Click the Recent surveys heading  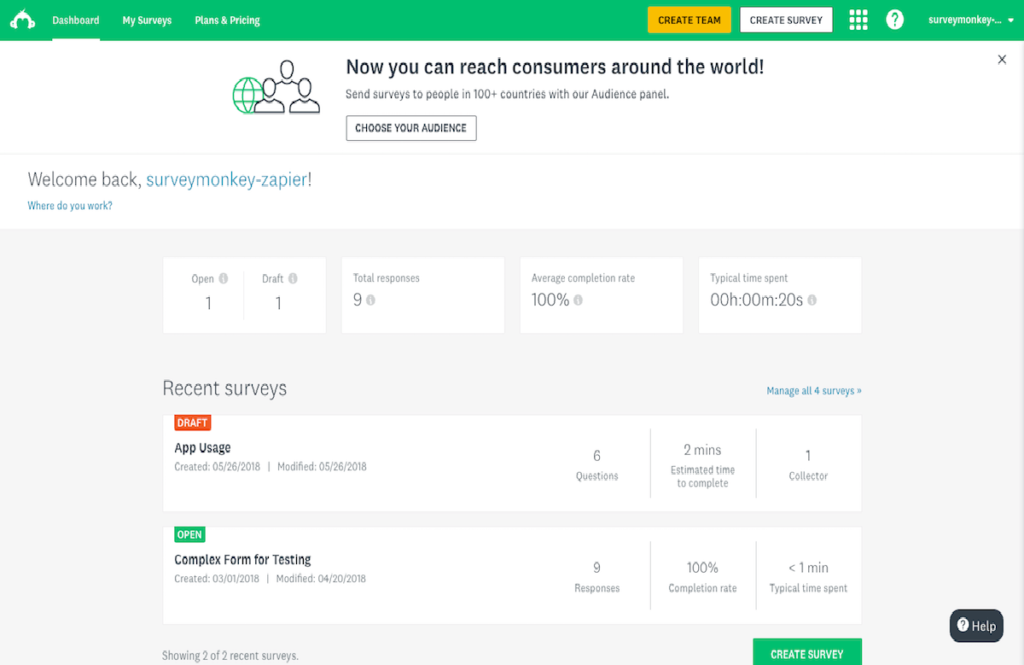tap(225, 388)
